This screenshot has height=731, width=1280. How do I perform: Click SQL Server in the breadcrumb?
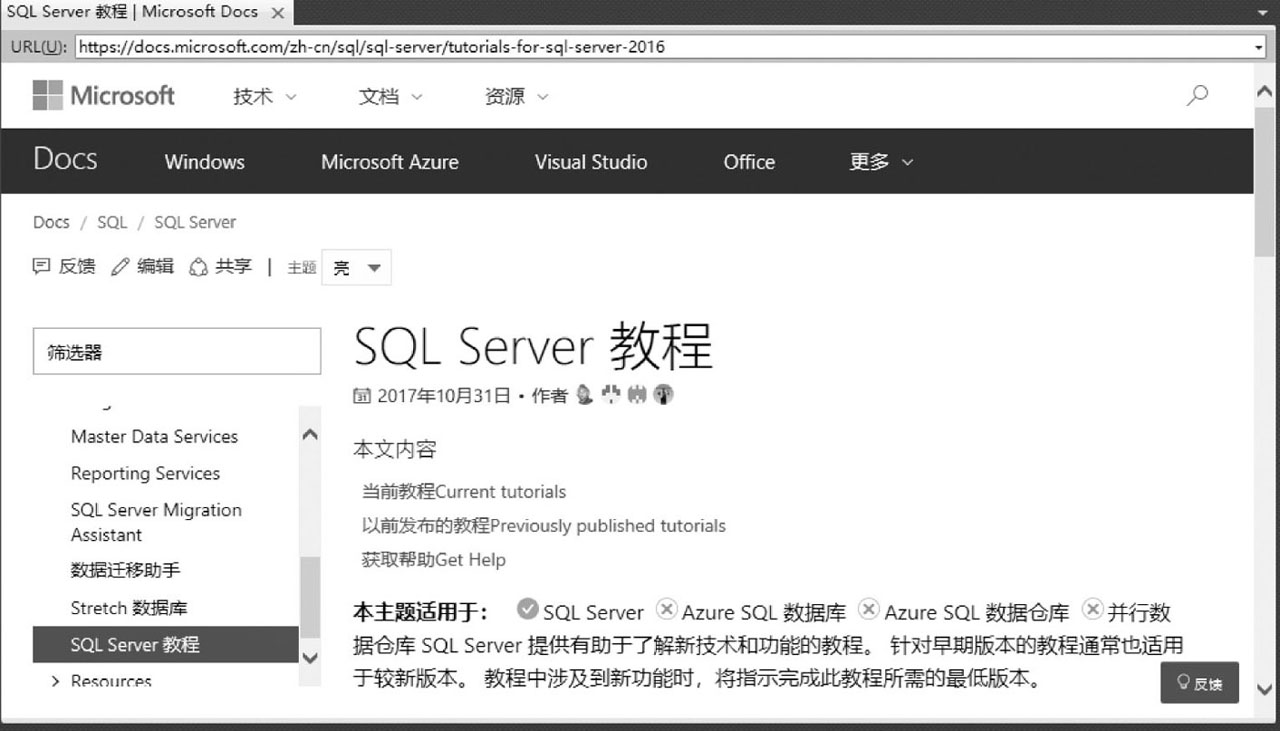[x=195, y=222]
